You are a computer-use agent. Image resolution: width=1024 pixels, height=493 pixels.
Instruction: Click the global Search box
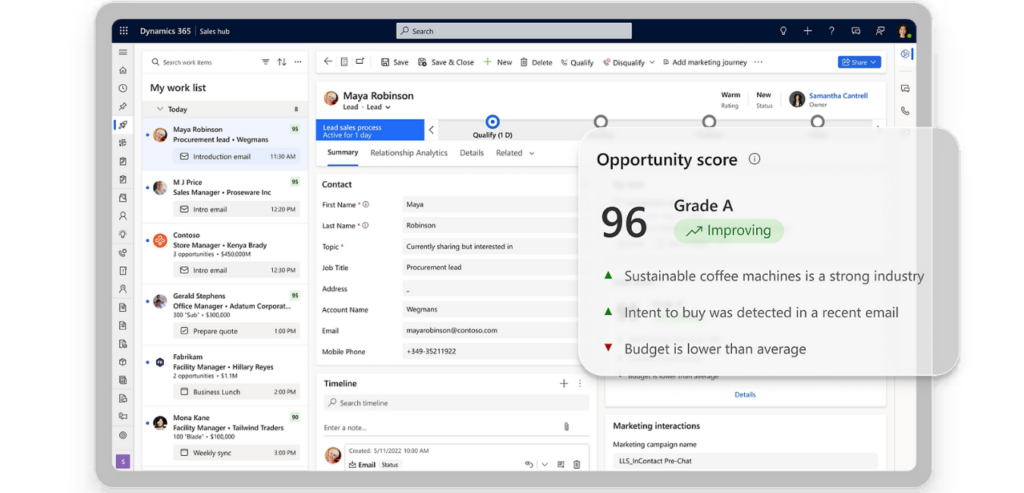(x=514, y=31)
